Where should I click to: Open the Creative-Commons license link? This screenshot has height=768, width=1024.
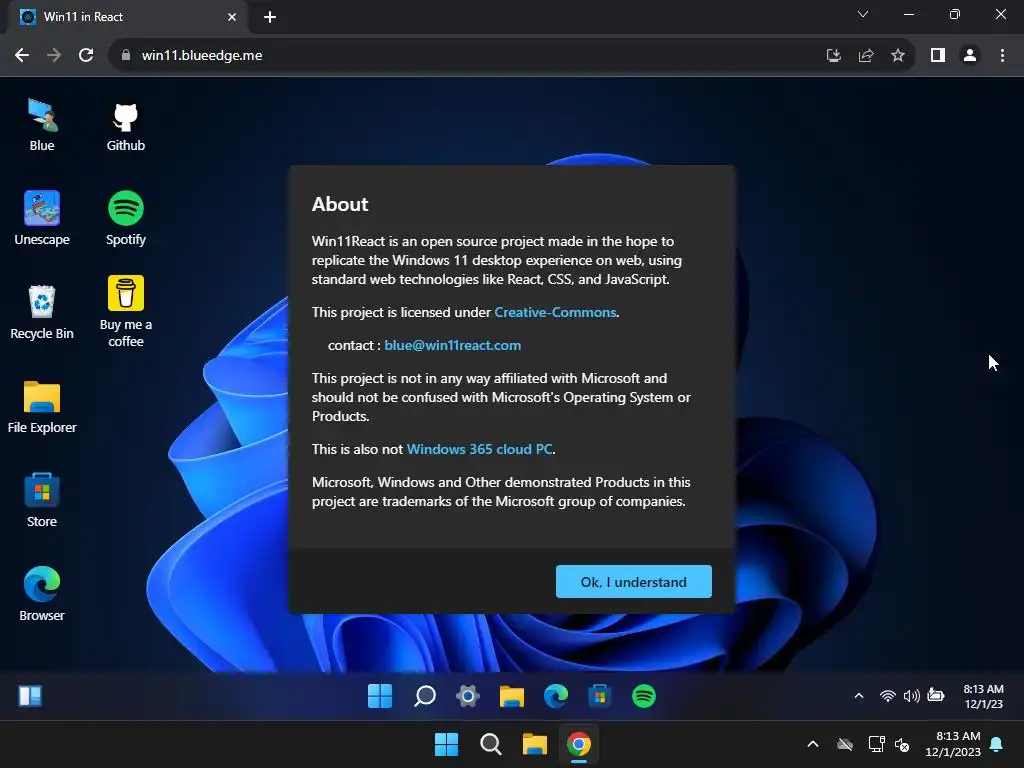[x=555, y=312]
